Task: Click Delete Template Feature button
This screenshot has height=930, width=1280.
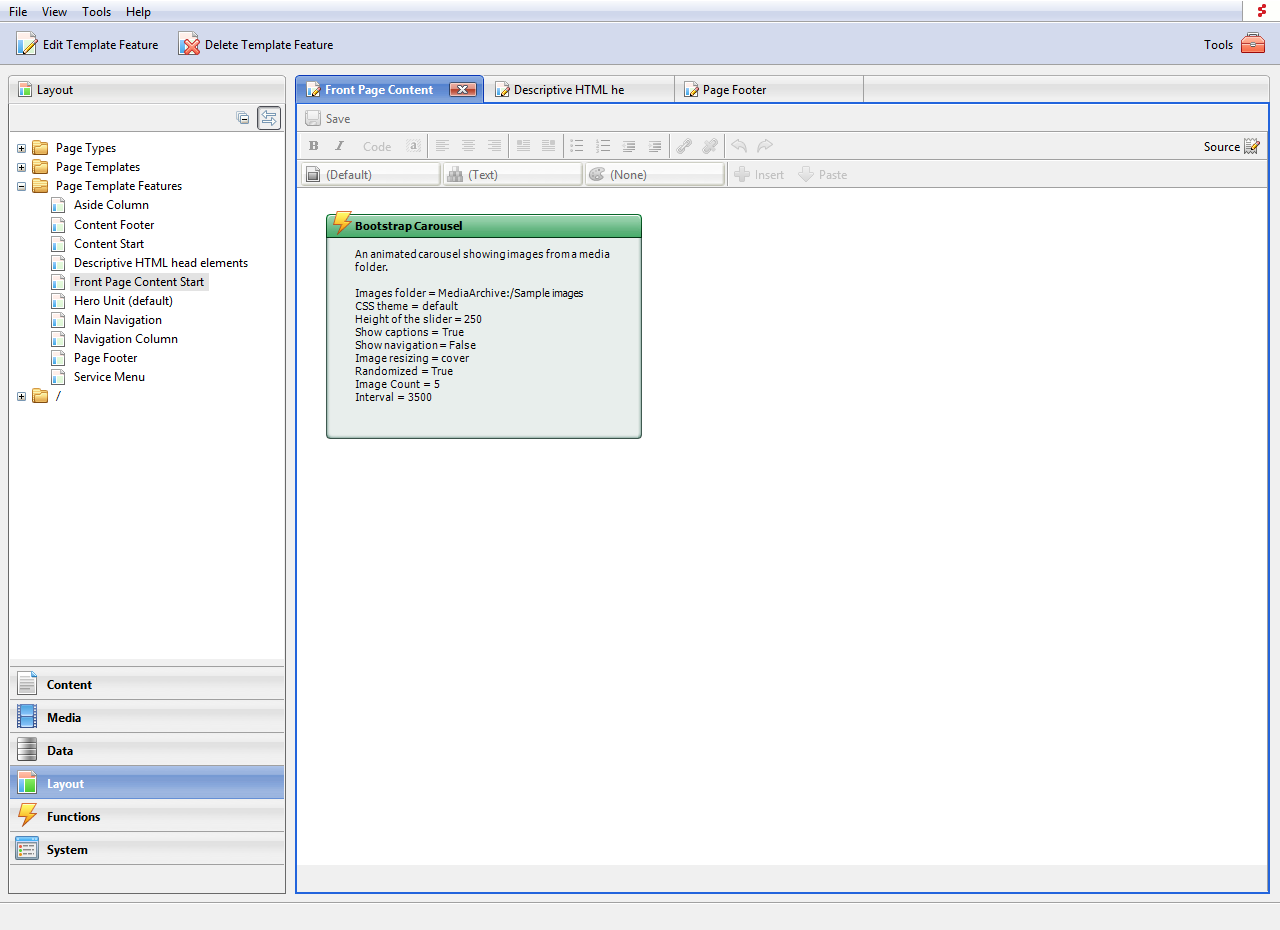Action: pos(256,44)
